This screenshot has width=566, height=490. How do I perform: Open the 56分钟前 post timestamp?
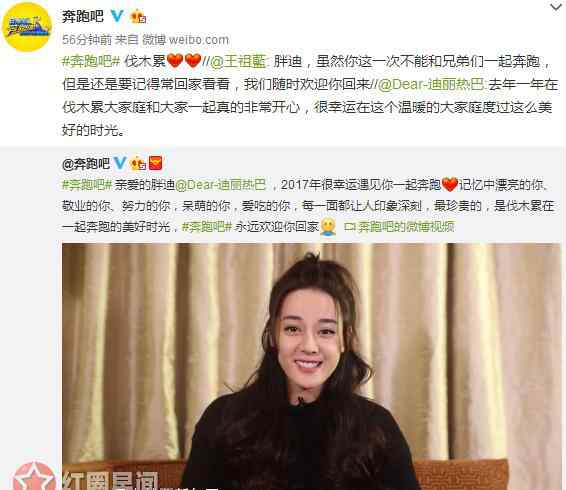coord(87,40)
